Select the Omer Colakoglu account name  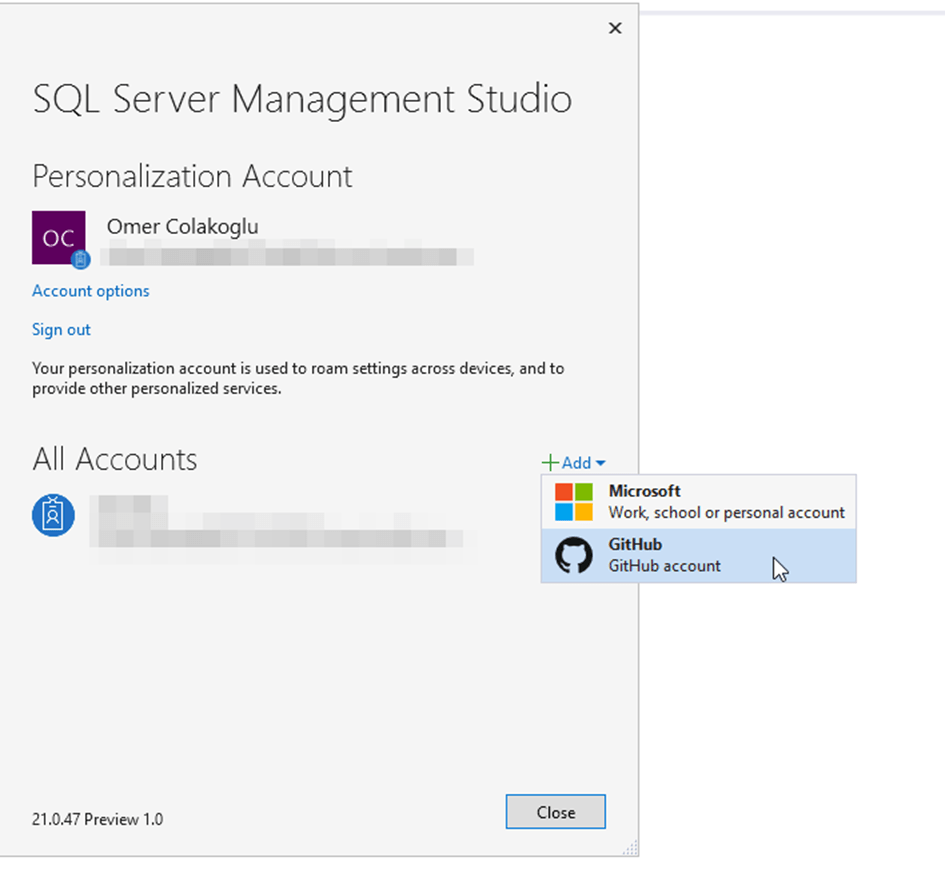pos(182,226)
